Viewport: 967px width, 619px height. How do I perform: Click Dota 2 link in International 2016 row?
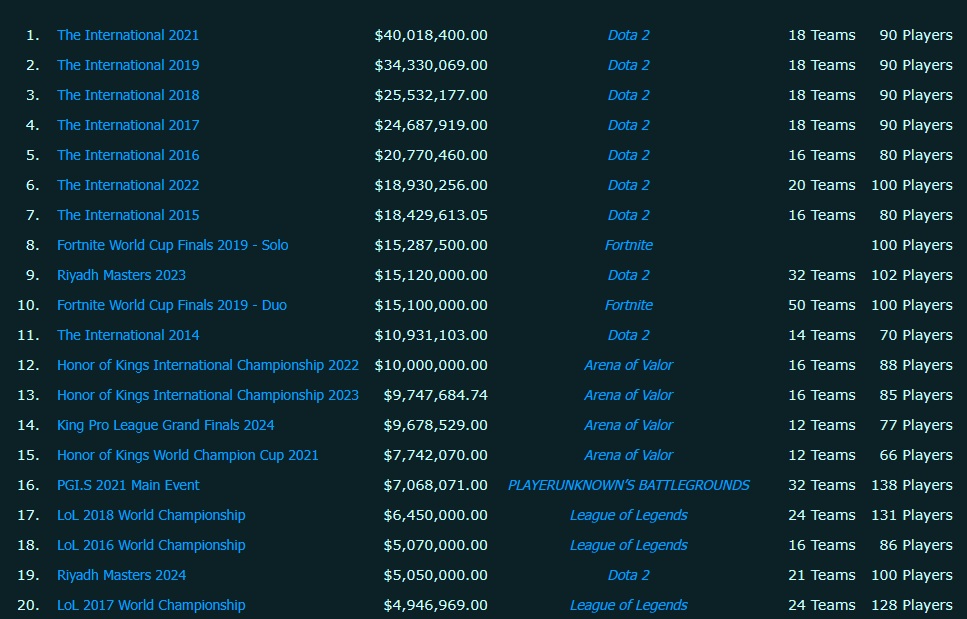pos(628,155)
